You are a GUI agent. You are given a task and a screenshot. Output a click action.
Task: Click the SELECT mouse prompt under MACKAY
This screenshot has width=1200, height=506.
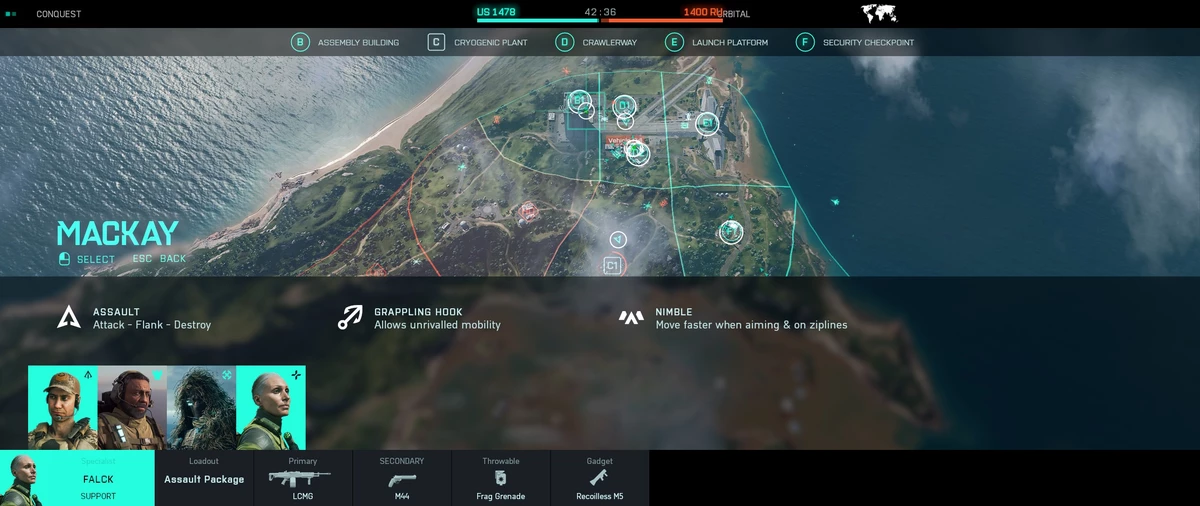pos(87,259)
